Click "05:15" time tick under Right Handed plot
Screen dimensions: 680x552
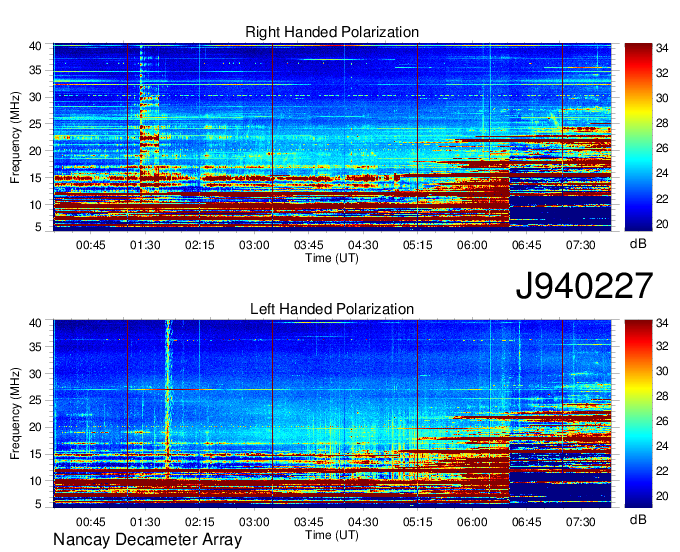tap(418, 245)
